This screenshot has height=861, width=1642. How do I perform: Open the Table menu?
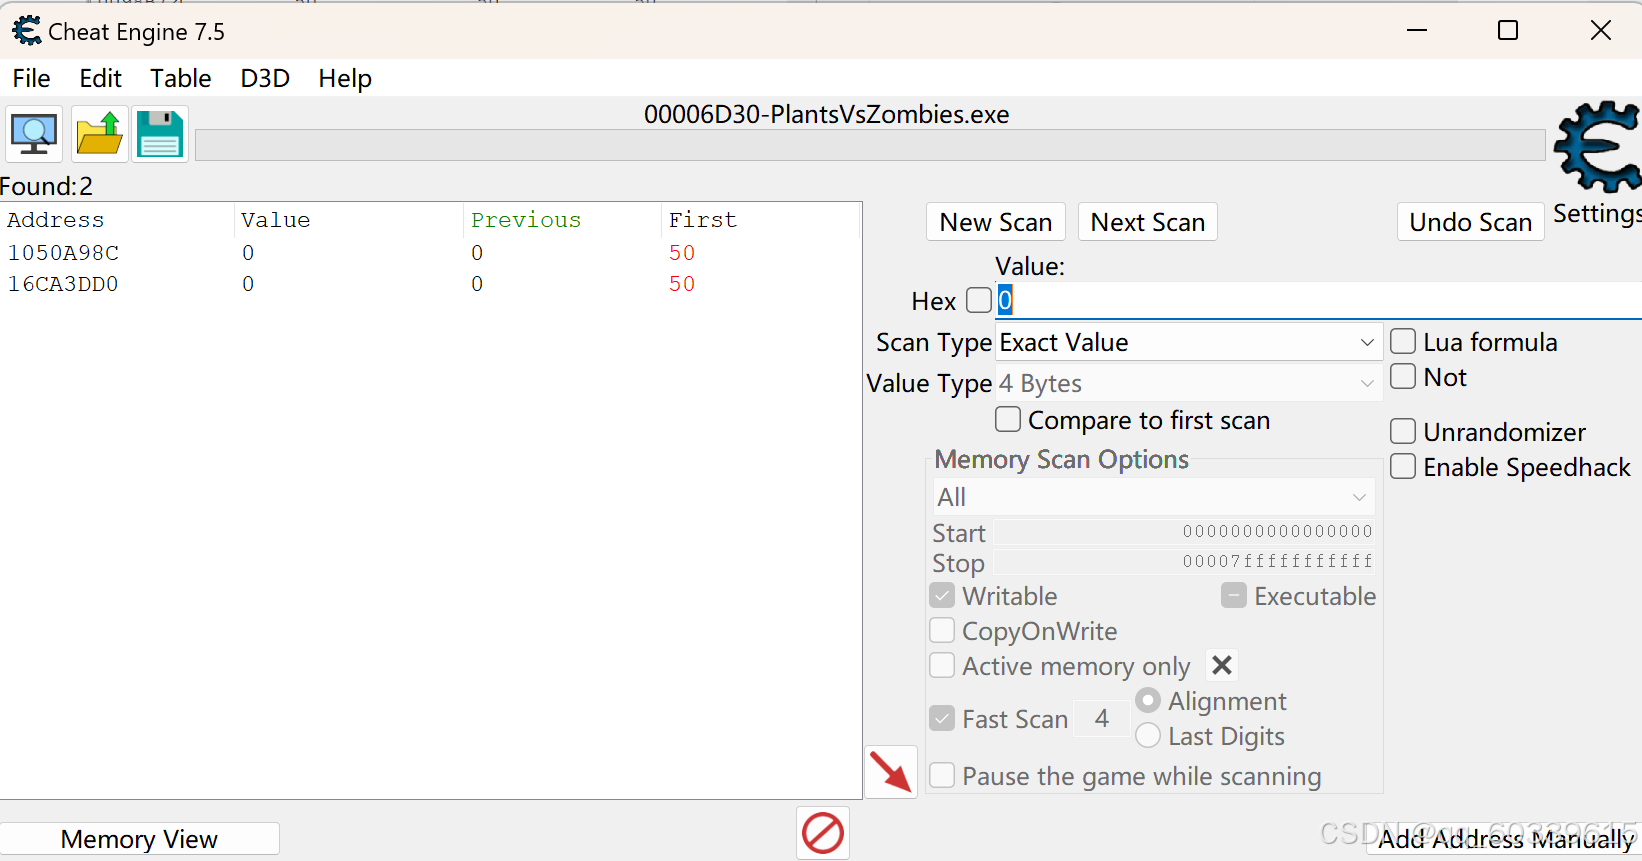click(180, 78)
